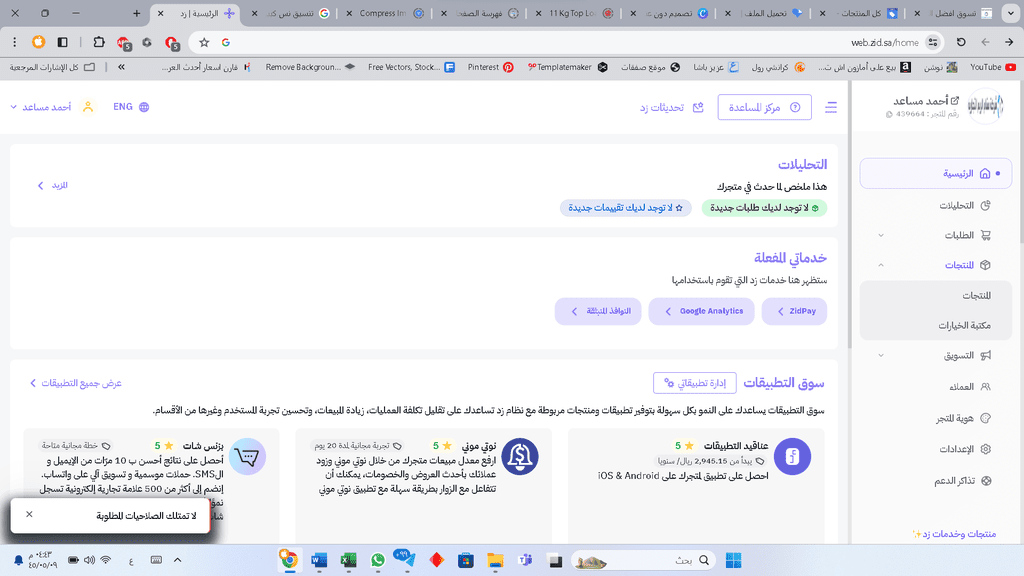Click the hamburger menu icon in header
The height and width of the screenshot is (576, 1024).
[831, 107]
